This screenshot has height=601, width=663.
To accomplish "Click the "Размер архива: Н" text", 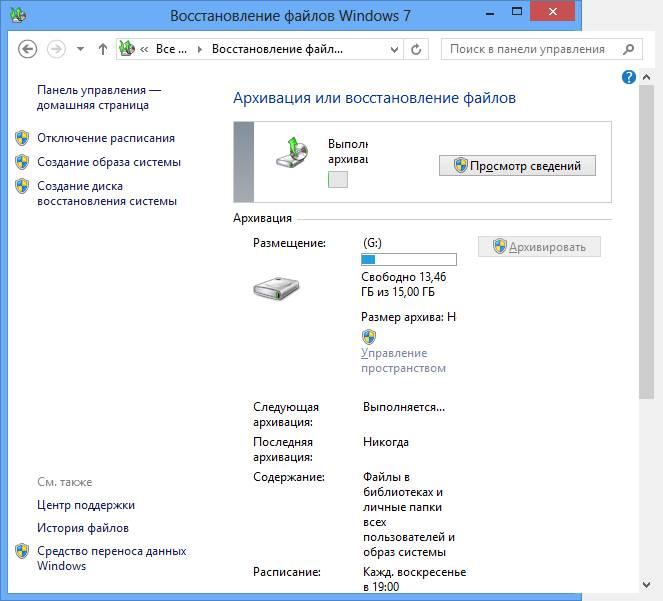I will 408,317.
